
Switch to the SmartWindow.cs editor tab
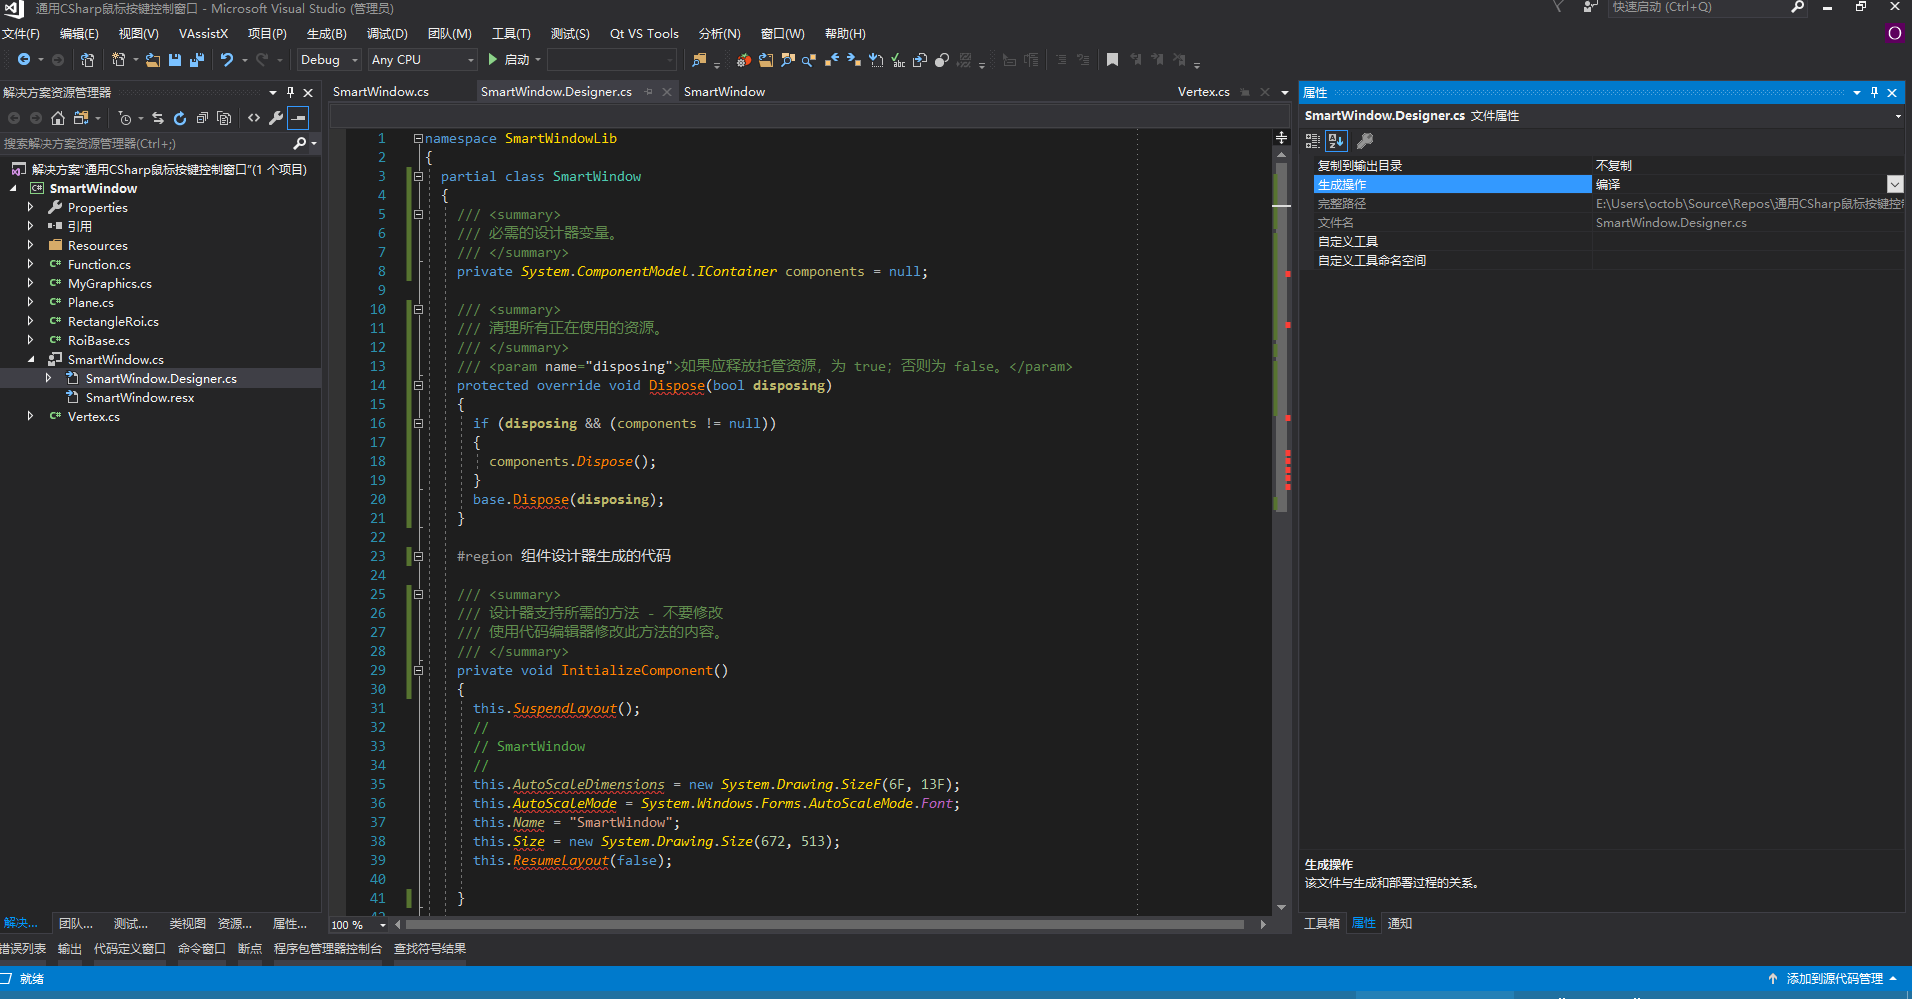(x=381, y=92)
